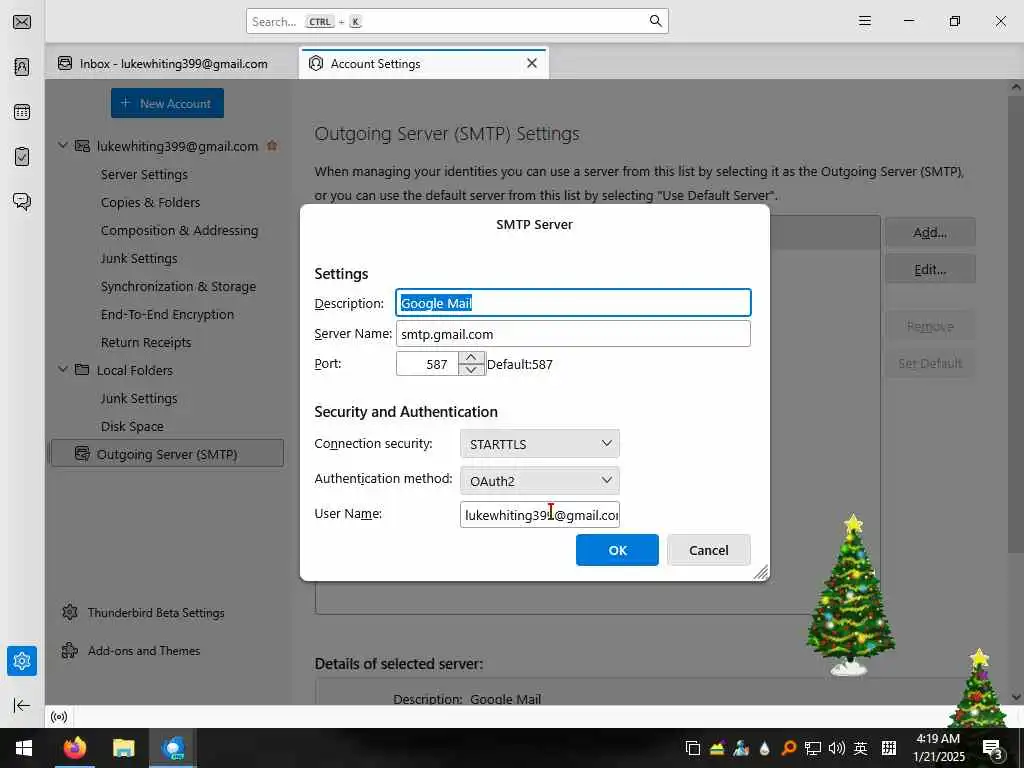The image size is (1024, 768).
Task: Open Composition & Addressing settings
Action: (180, 231)
